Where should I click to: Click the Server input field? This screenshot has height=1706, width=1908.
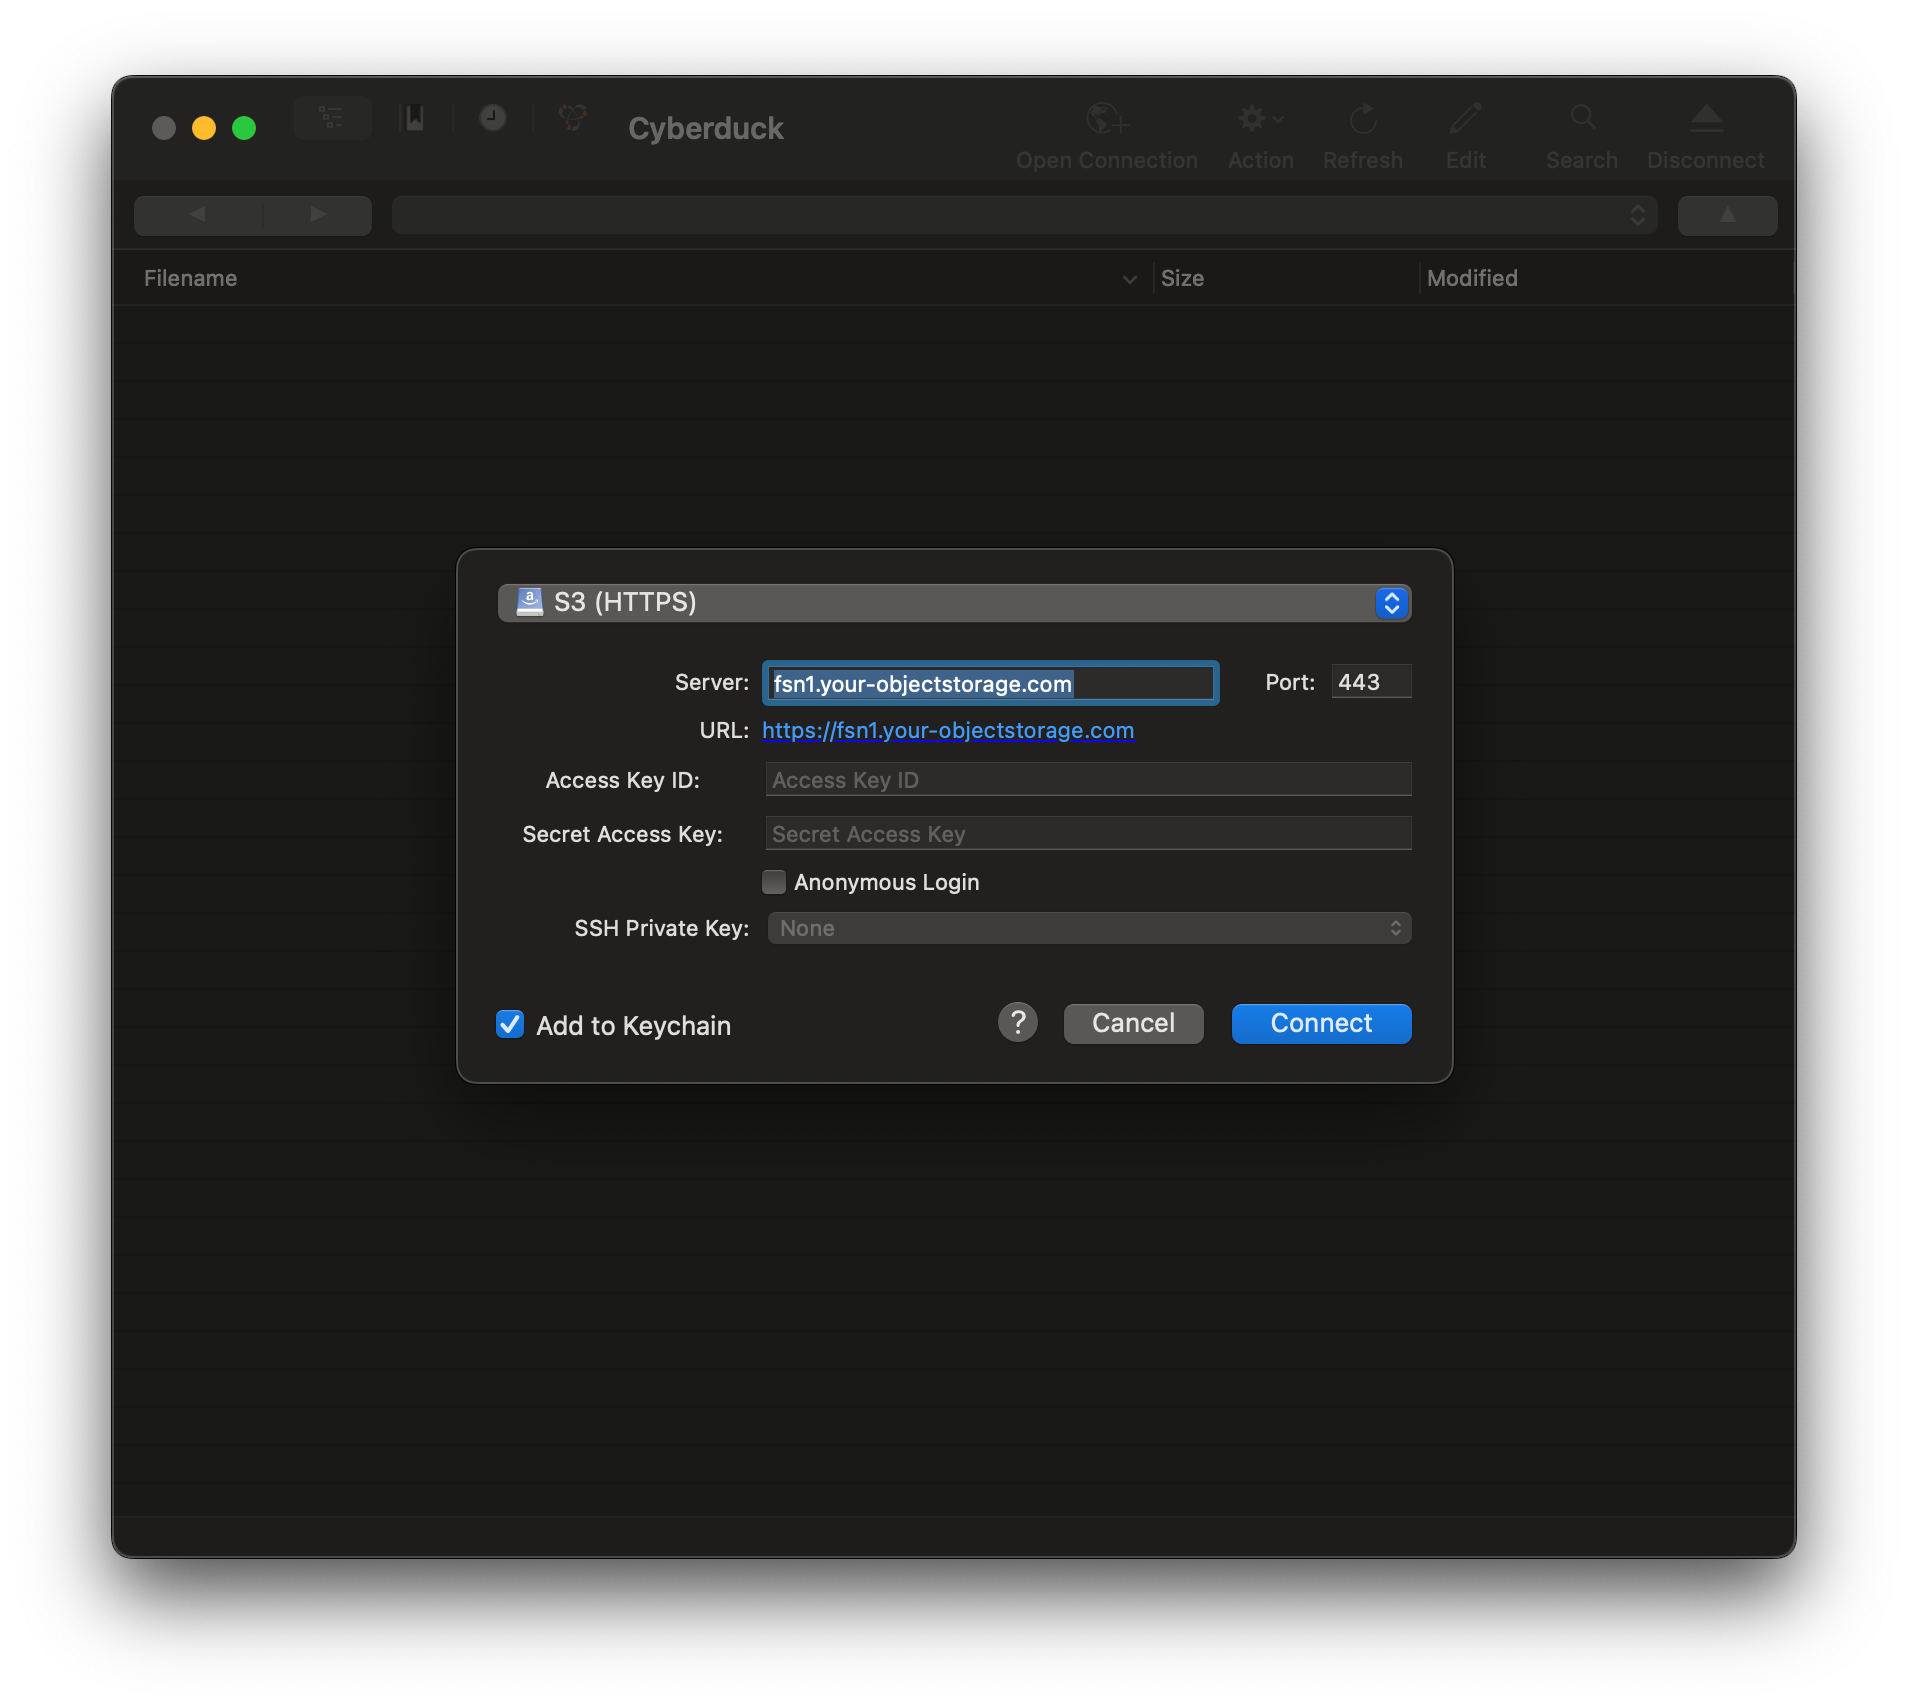(x=990, y=683)
